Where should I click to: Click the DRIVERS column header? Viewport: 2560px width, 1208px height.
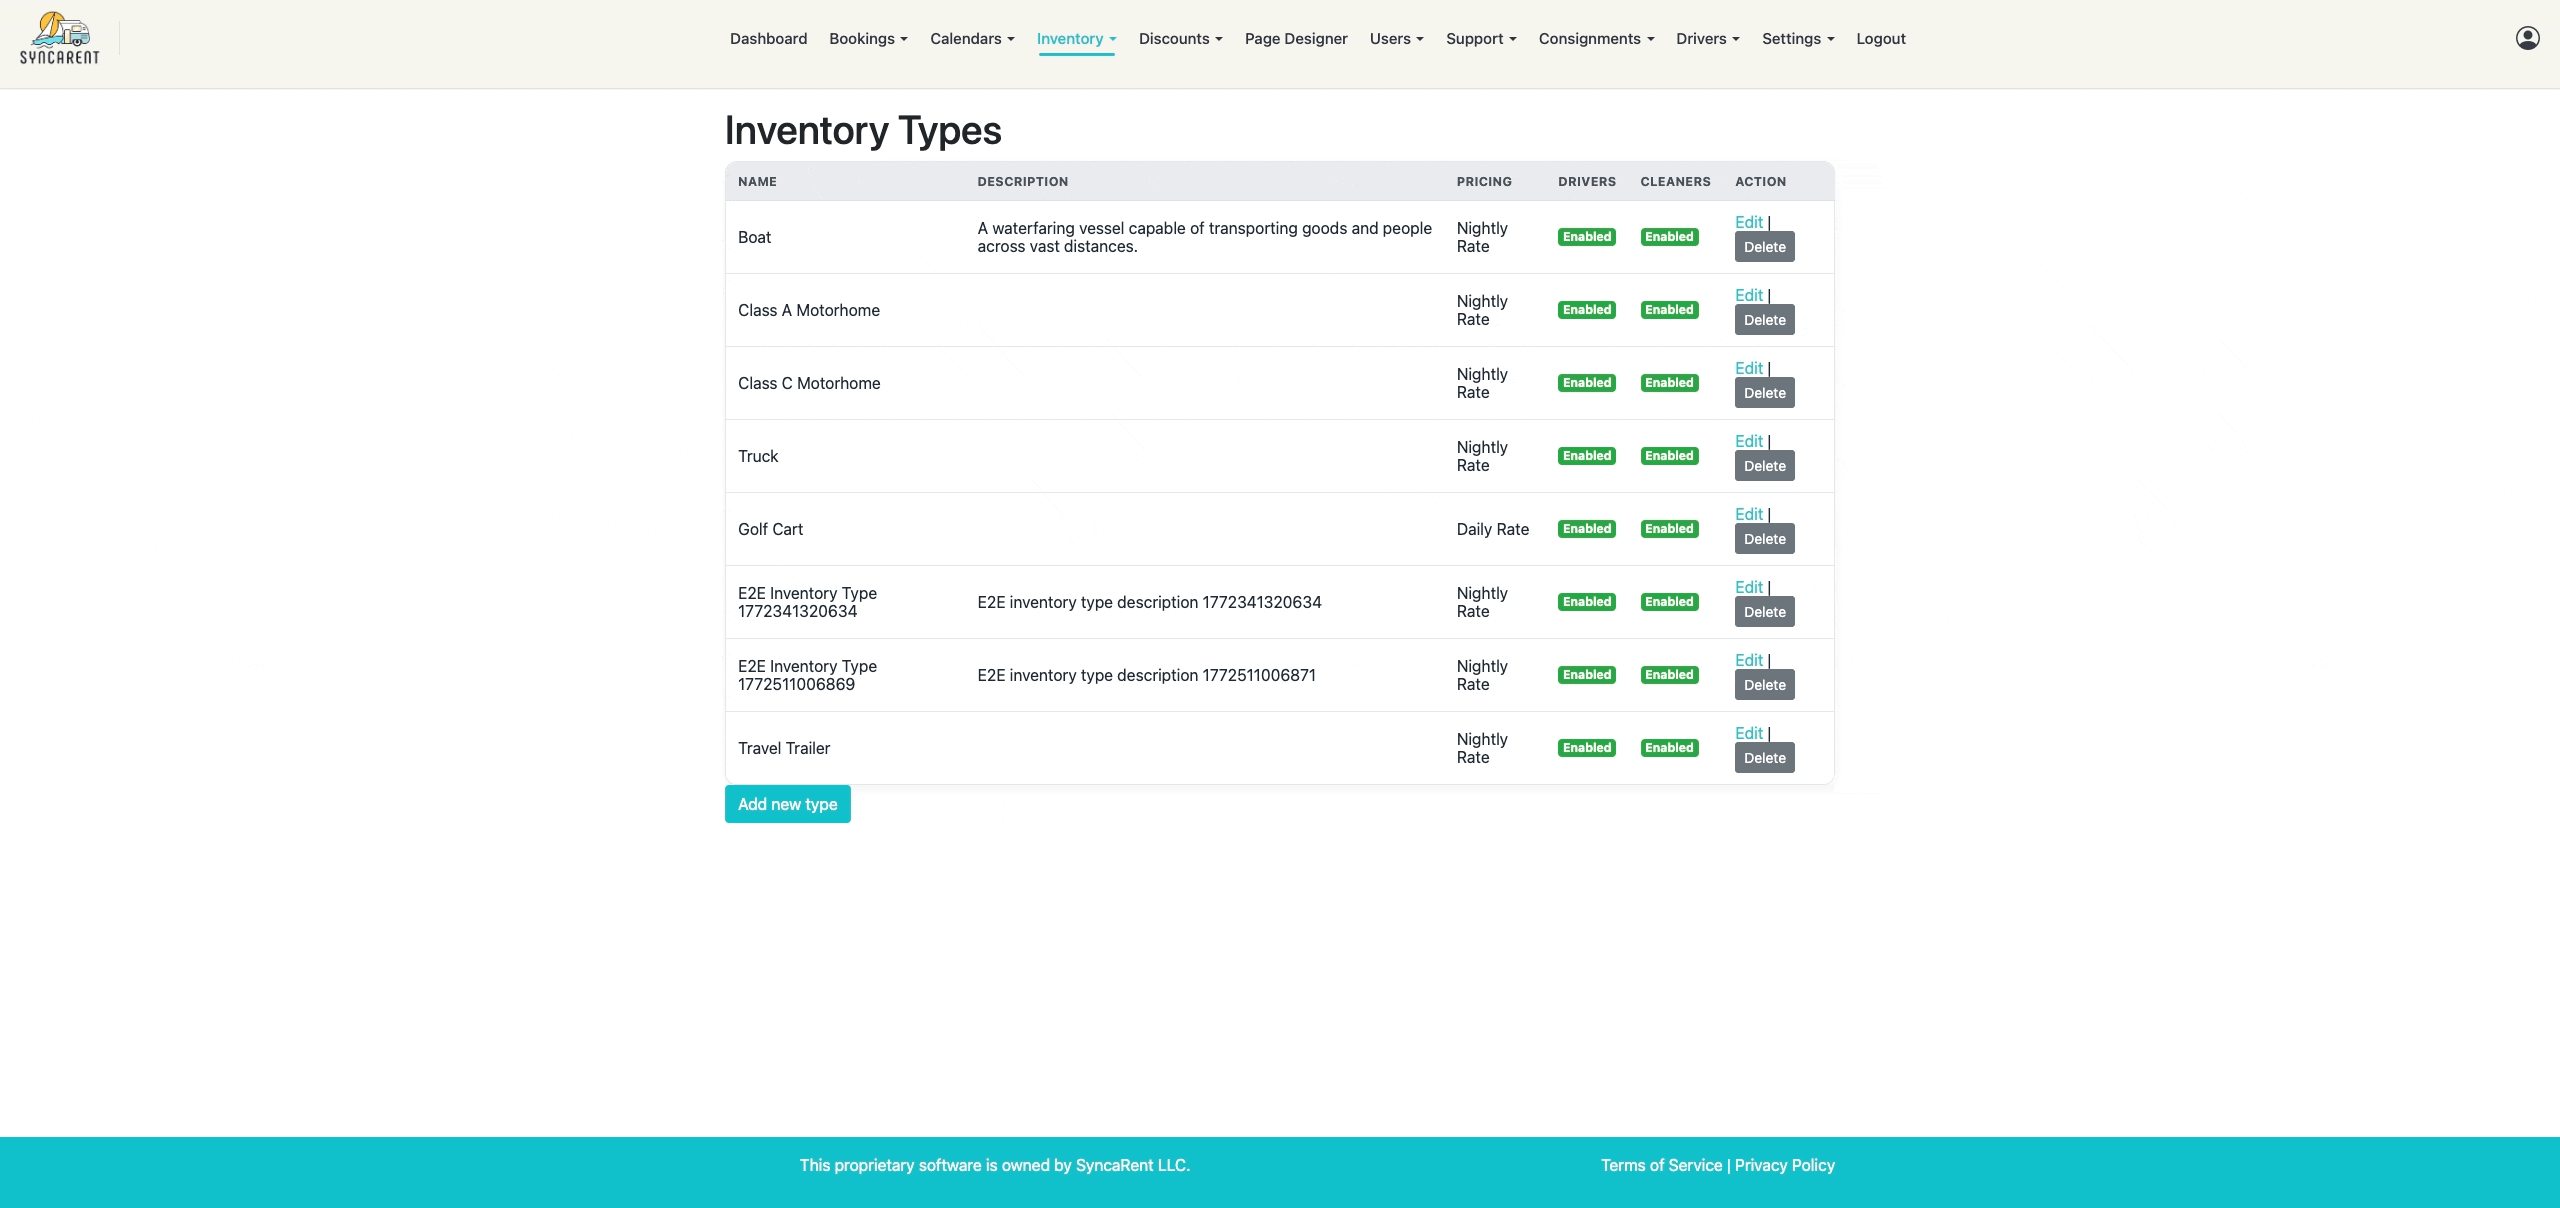pyautogui.click(x=1587, y=182)
